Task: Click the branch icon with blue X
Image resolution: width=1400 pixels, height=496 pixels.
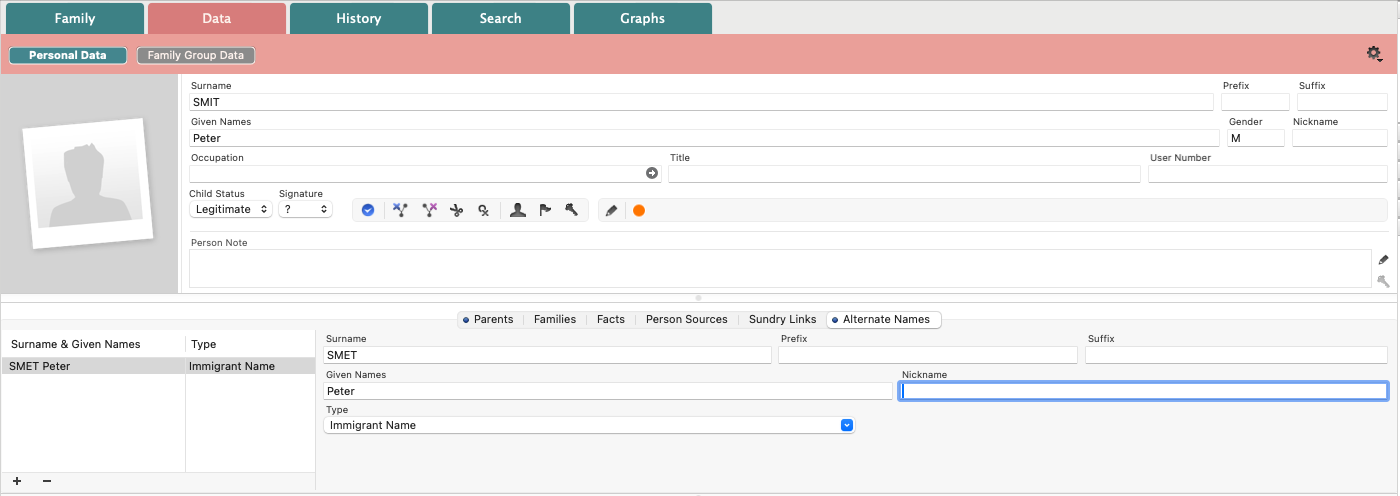Action: click(x=400, y=210)
